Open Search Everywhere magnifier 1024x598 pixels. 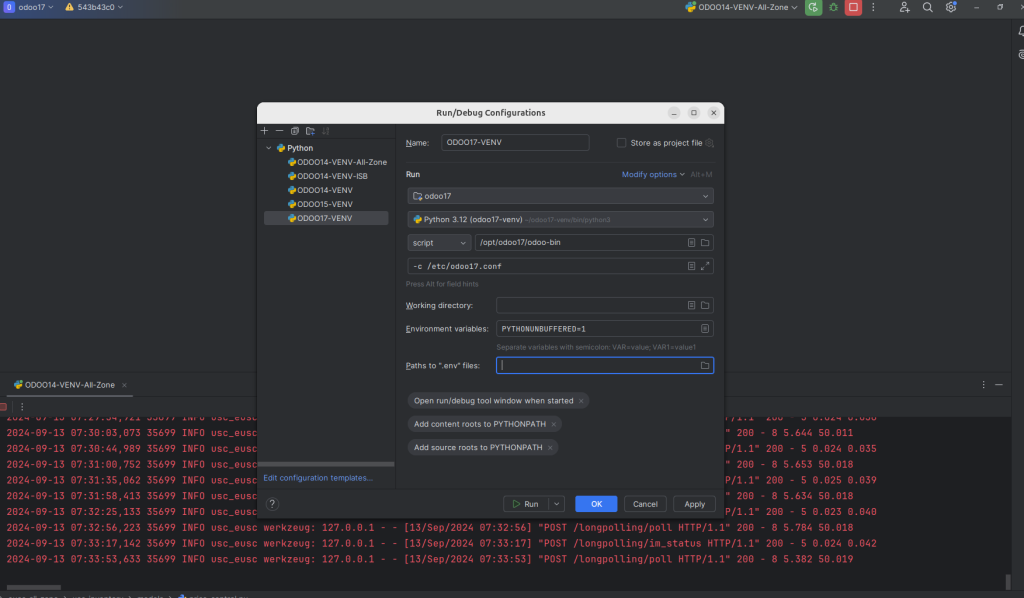(927, 7)
